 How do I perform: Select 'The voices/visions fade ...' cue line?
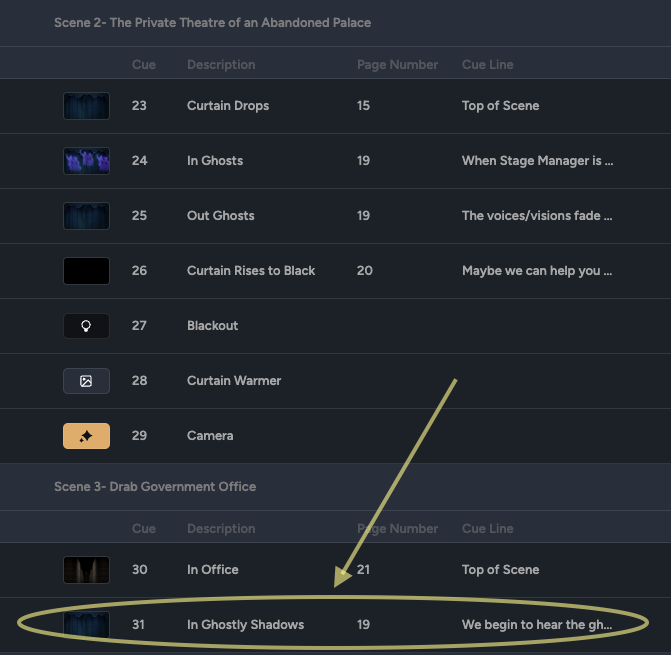[537, 216]
